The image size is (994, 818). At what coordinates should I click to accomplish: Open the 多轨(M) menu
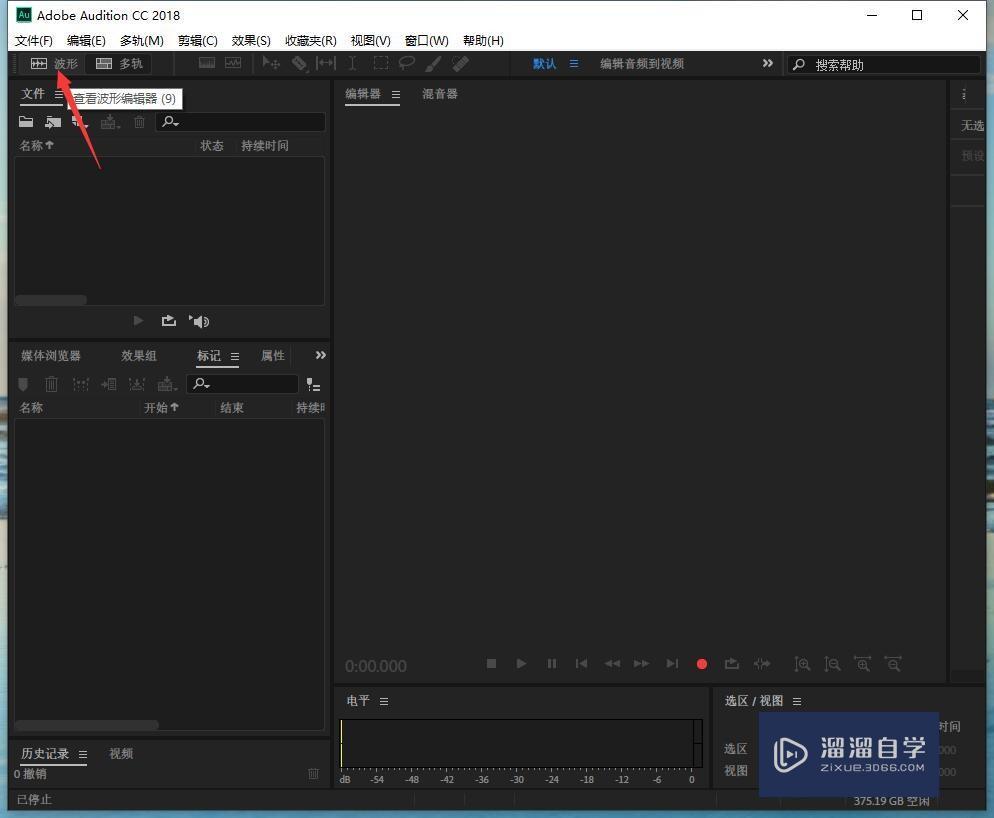(142, 41)
